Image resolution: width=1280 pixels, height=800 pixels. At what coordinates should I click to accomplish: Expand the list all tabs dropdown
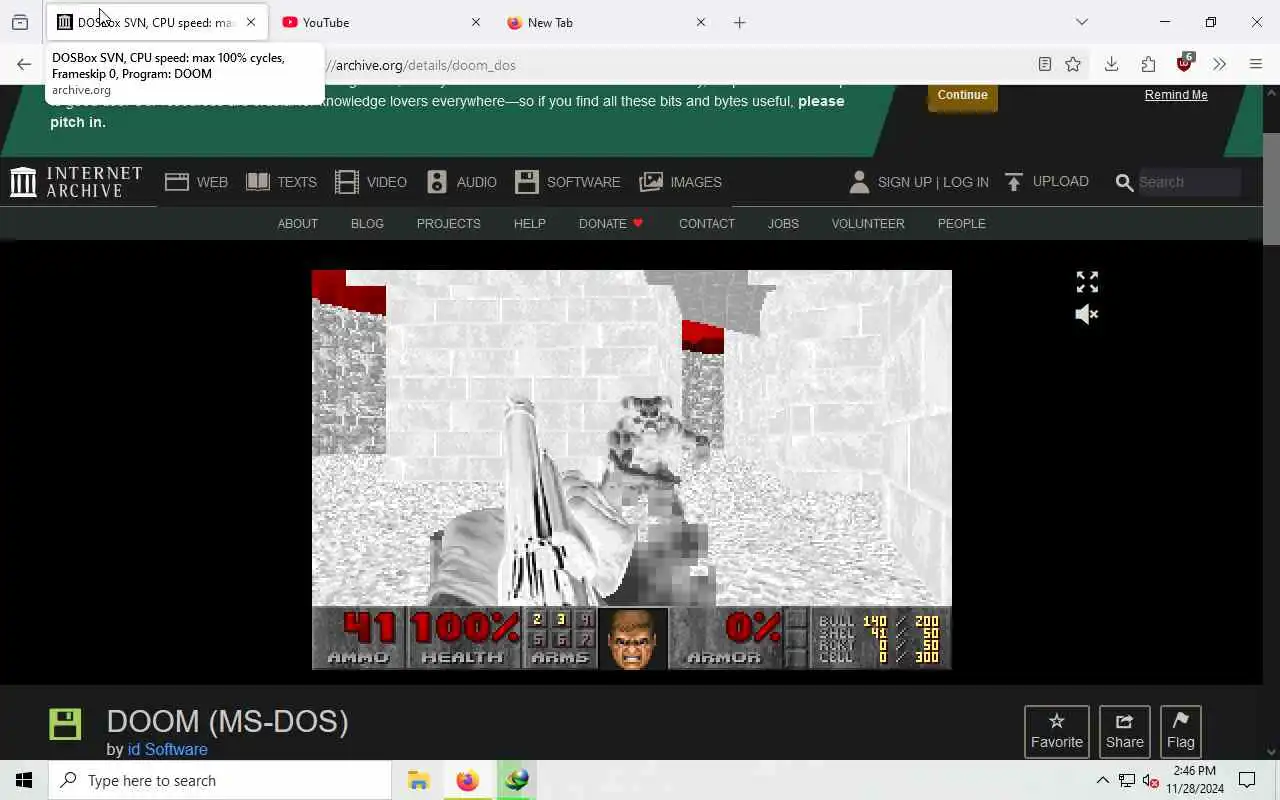(1082, 22)
